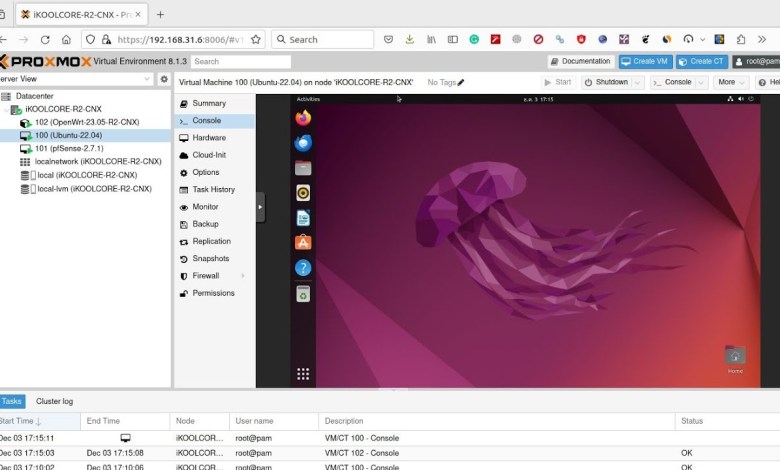Open the Hardware section
780x470 pixels.
coord(214,138)
